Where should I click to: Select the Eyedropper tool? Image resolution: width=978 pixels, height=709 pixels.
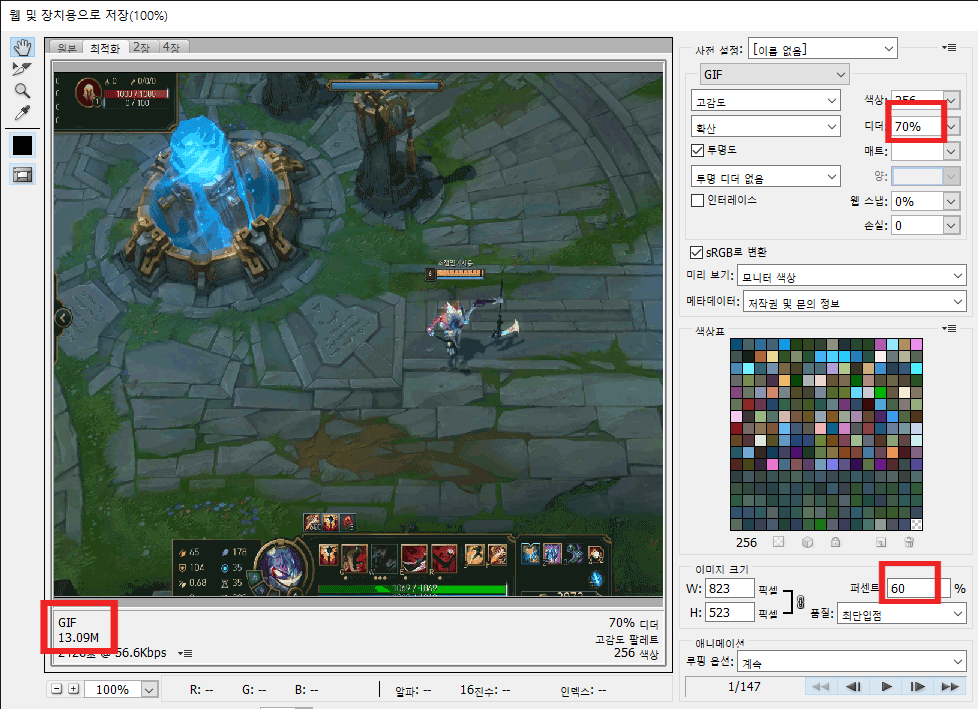click(22, 113)
